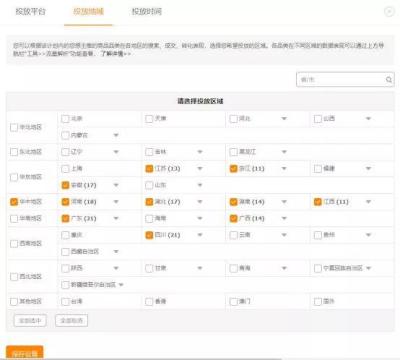Expand the 宁夏回族自治区 dropdown arrow
400x360 pixels.
point(368,268)
